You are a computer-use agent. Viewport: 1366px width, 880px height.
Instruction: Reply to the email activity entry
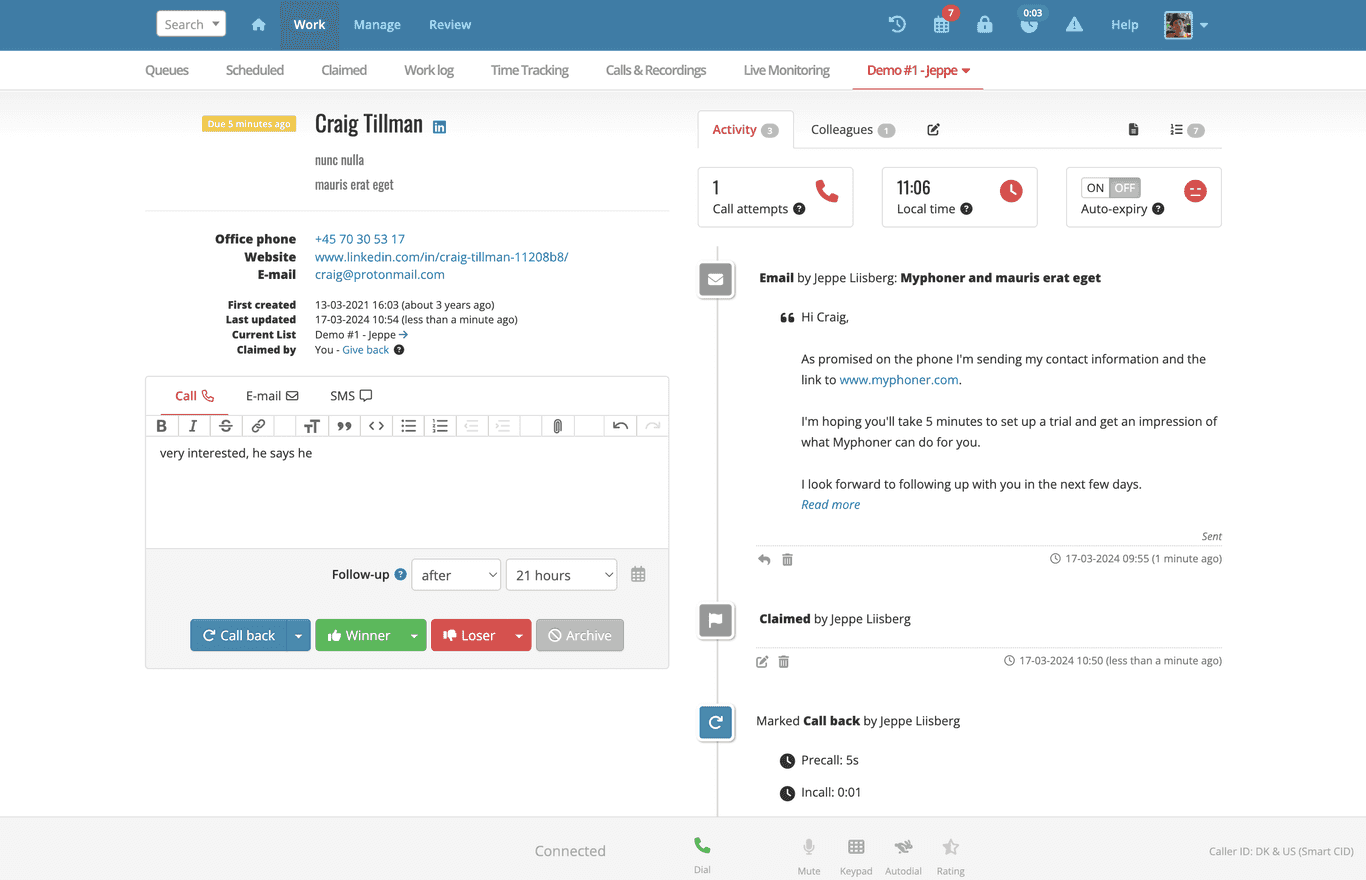coord(764,560)
